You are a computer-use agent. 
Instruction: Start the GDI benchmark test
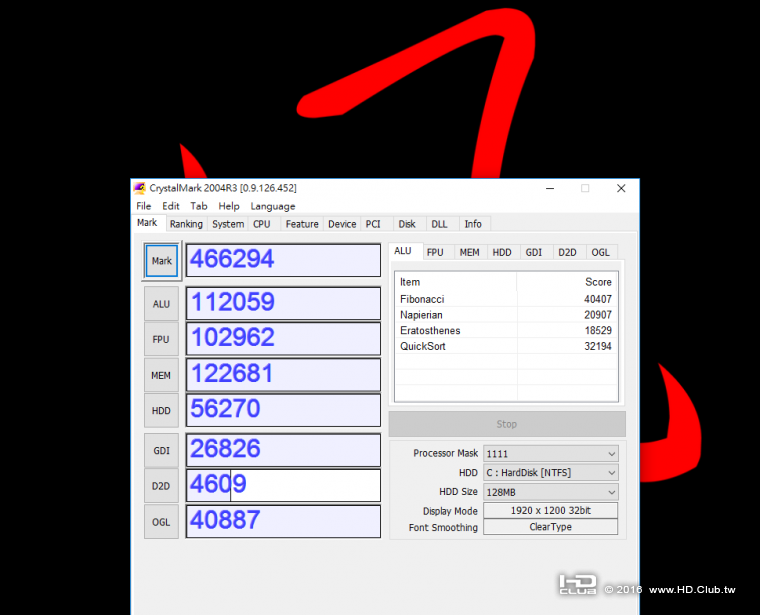(x=161, y=451)
